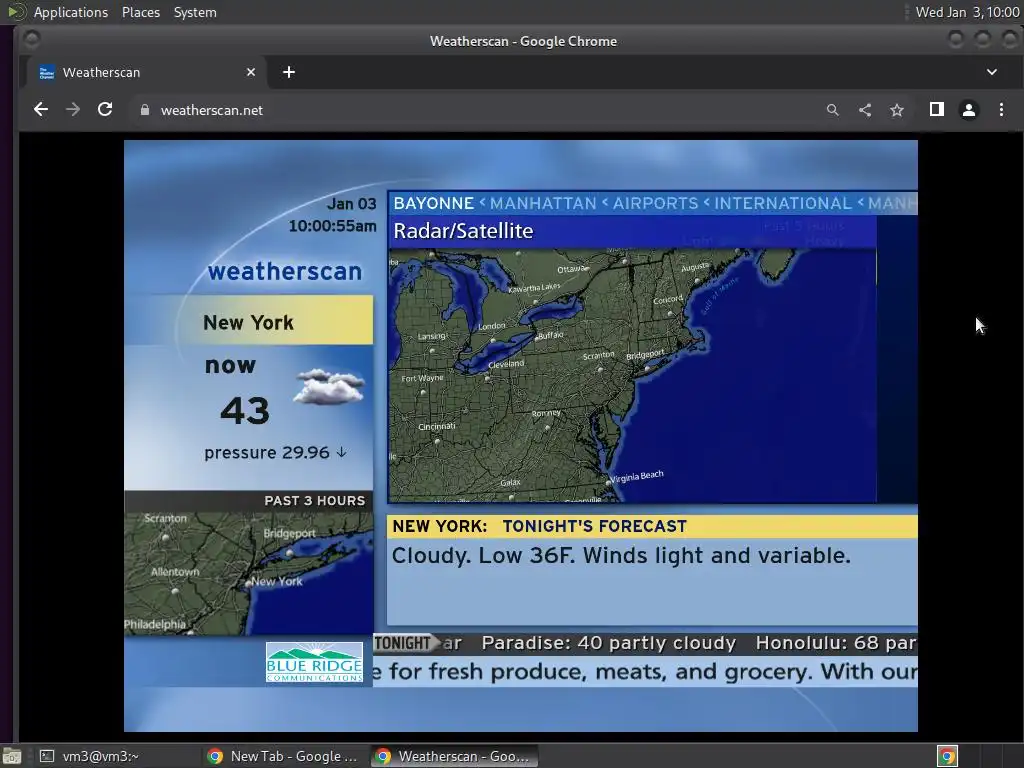
Task: Click the Radar/Satellite northeast map
Action: click(x=632, y=375)
